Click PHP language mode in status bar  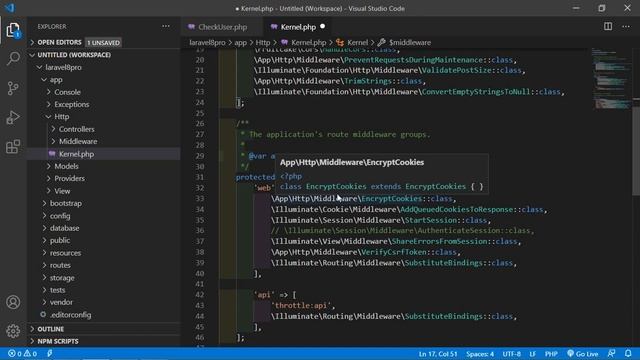click(x=551, y=354)
